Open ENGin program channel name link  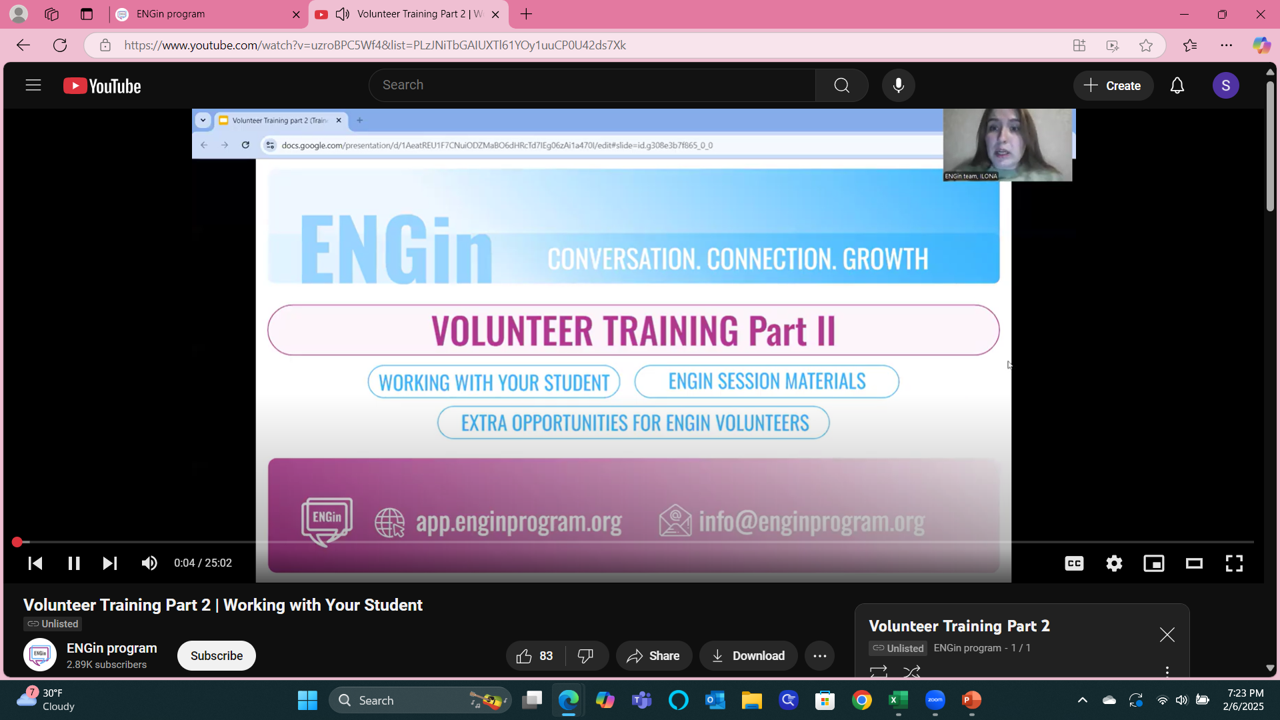[112, 648]
